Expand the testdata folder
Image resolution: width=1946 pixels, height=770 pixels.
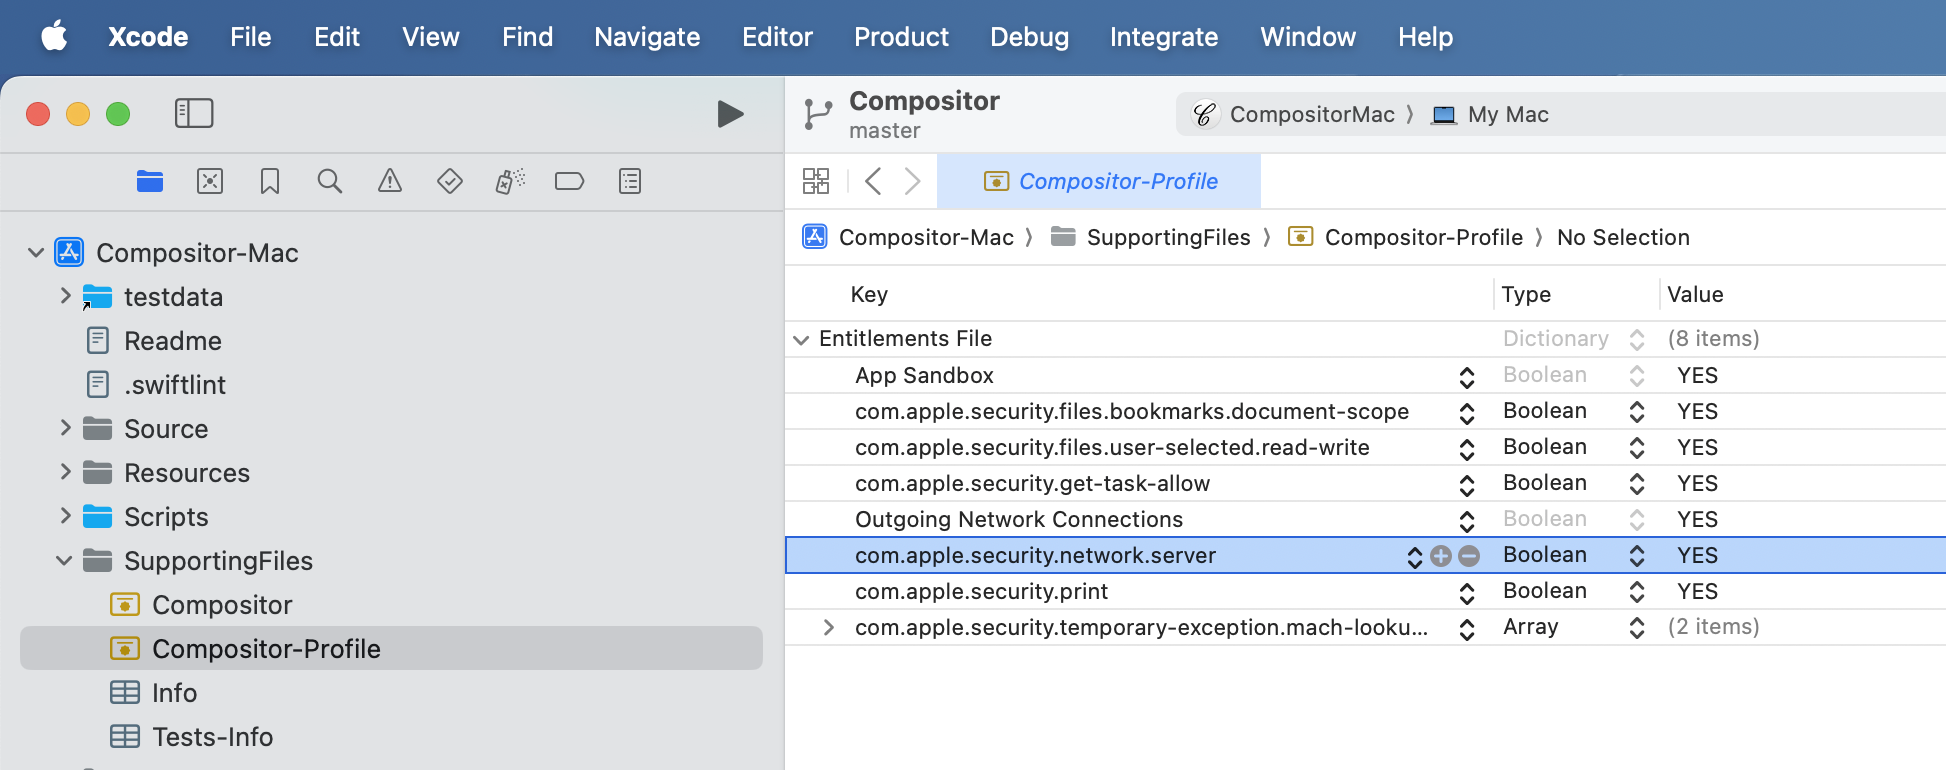[65, 296]
